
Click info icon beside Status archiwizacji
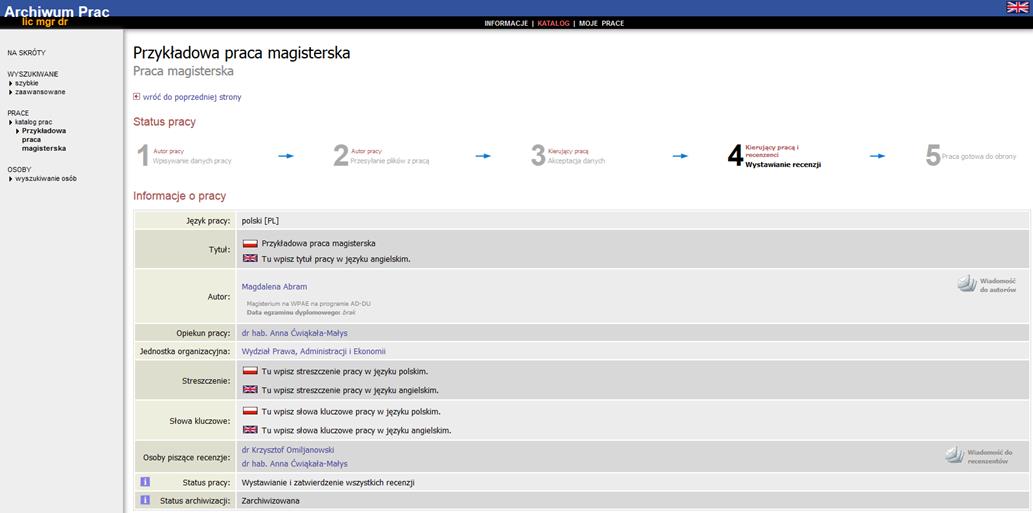[x=146, y=500]
